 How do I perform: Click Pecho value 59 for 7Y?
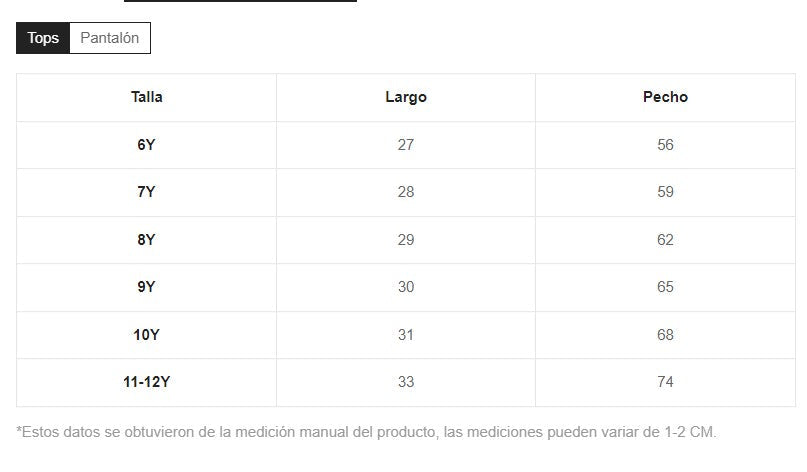pos(665,192)
